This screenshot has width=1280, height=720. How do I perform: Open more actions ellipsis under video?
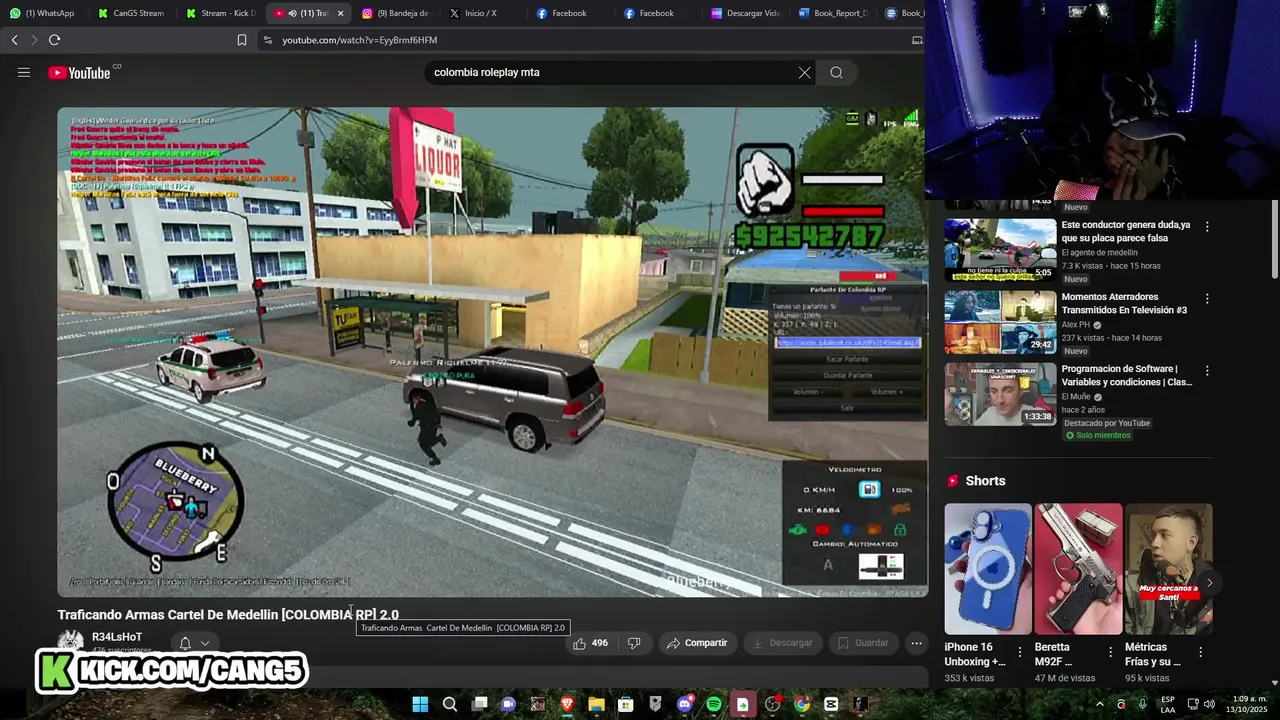pyautogui.click(x=916, y=643)
